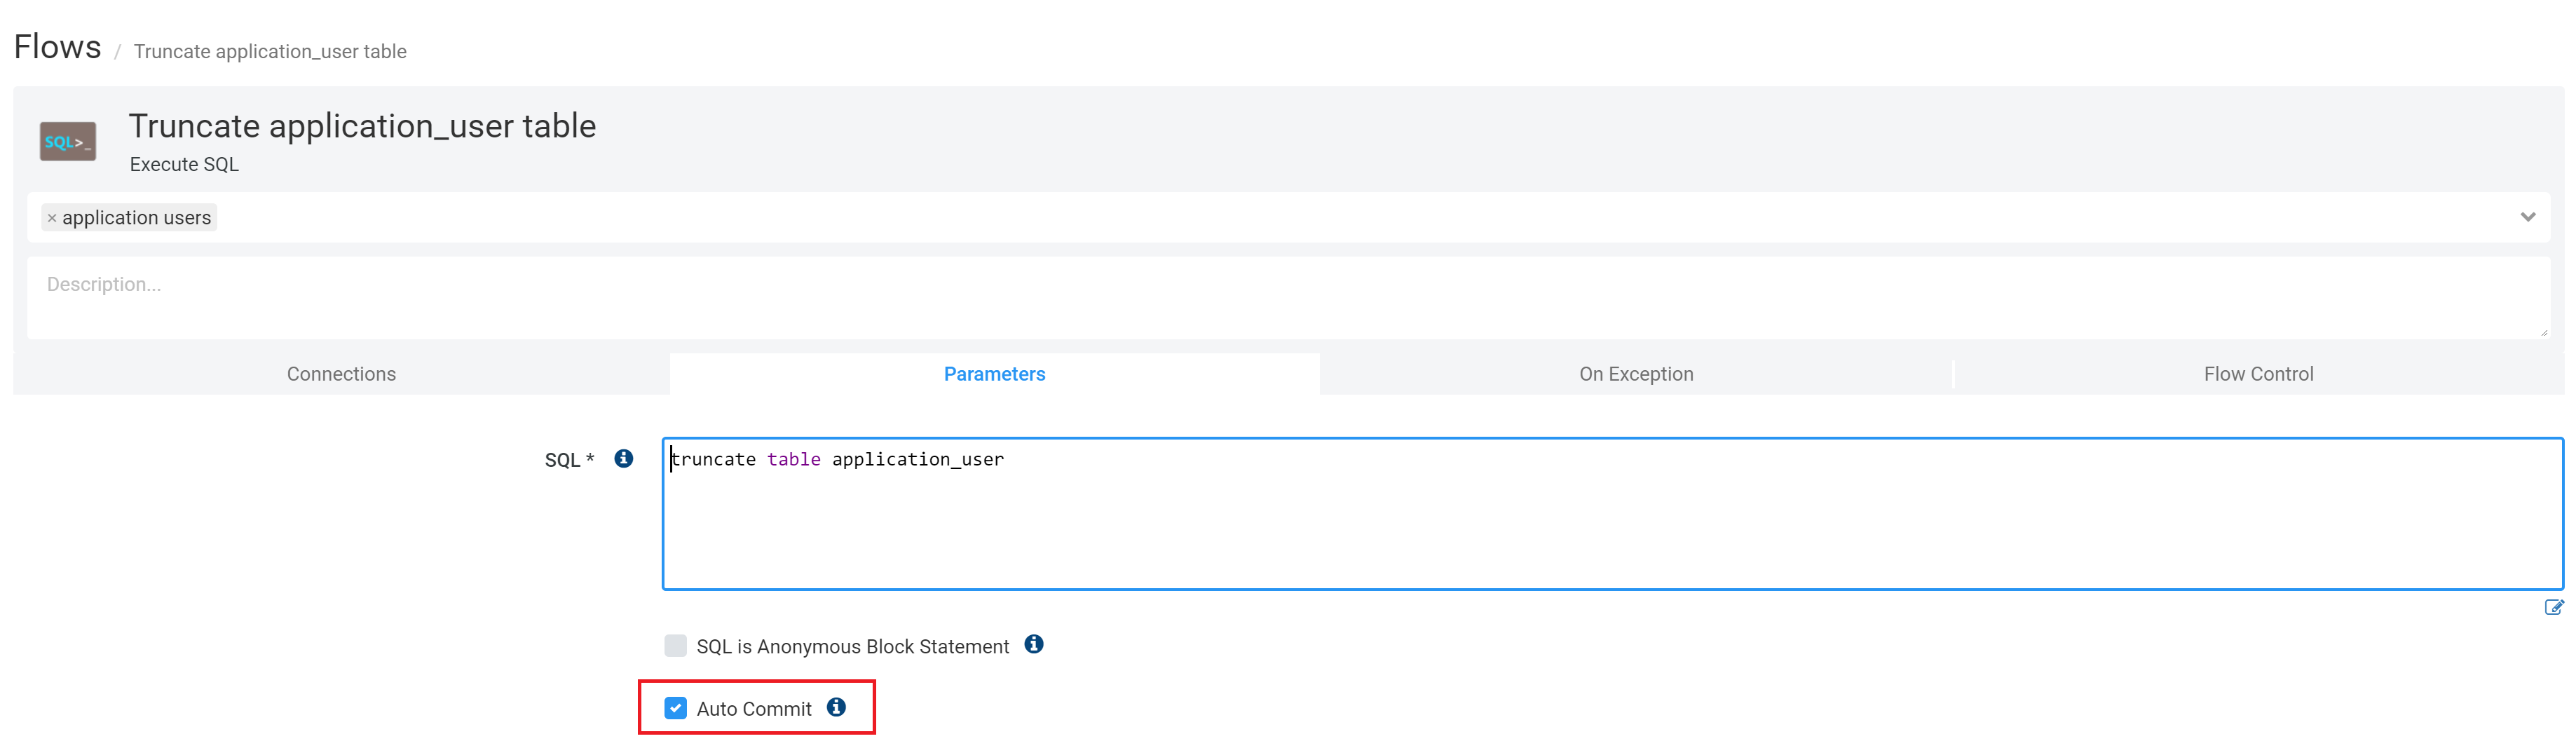
Task: Enable SQL is Anonymous Block Statement
Action: point(674,645)
